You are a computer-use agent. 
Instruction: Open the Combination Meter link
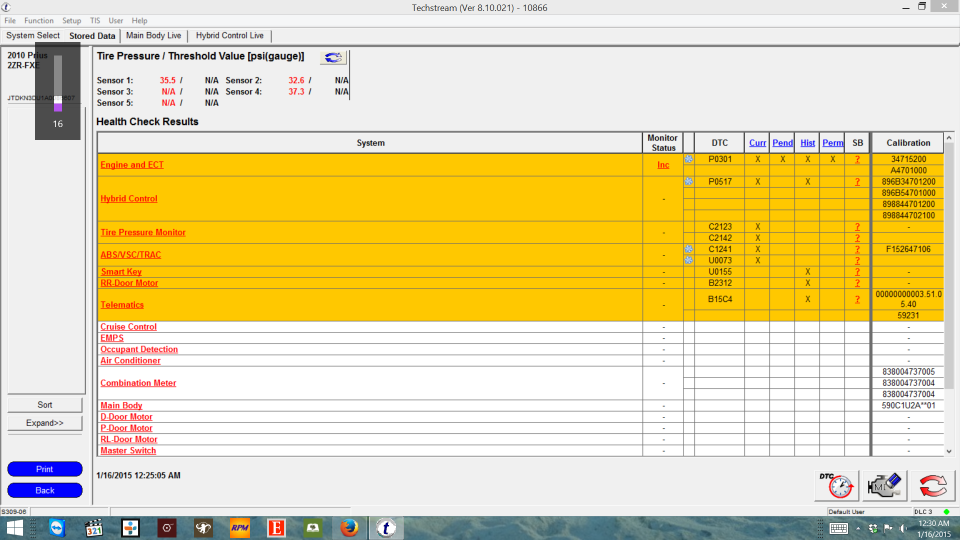click(x=138, y=383)
